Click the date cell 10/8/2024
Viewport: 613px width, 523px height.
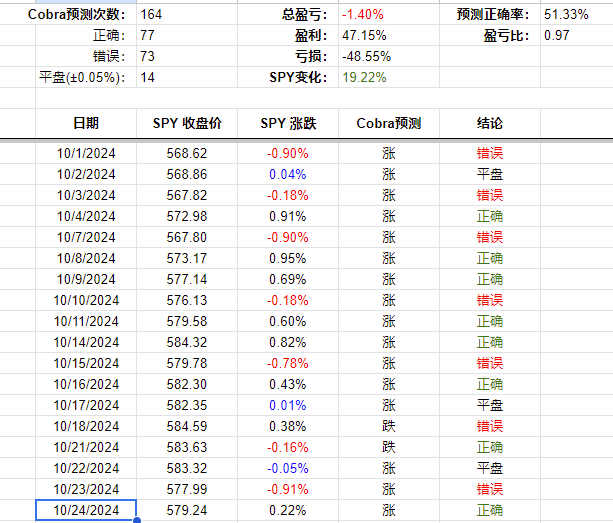(x=86, y=258)
